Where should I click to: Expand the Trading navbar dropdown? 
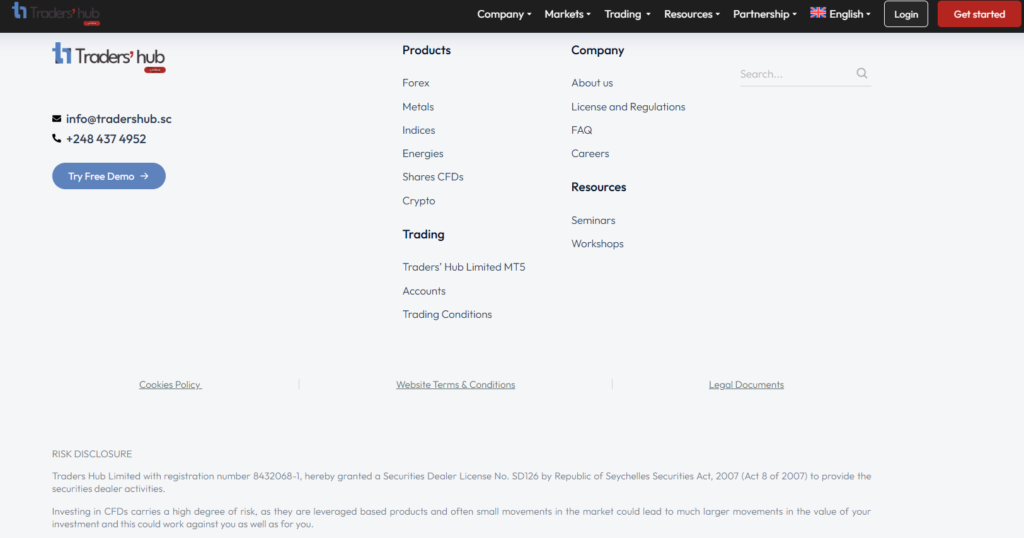tap(627, 14)
